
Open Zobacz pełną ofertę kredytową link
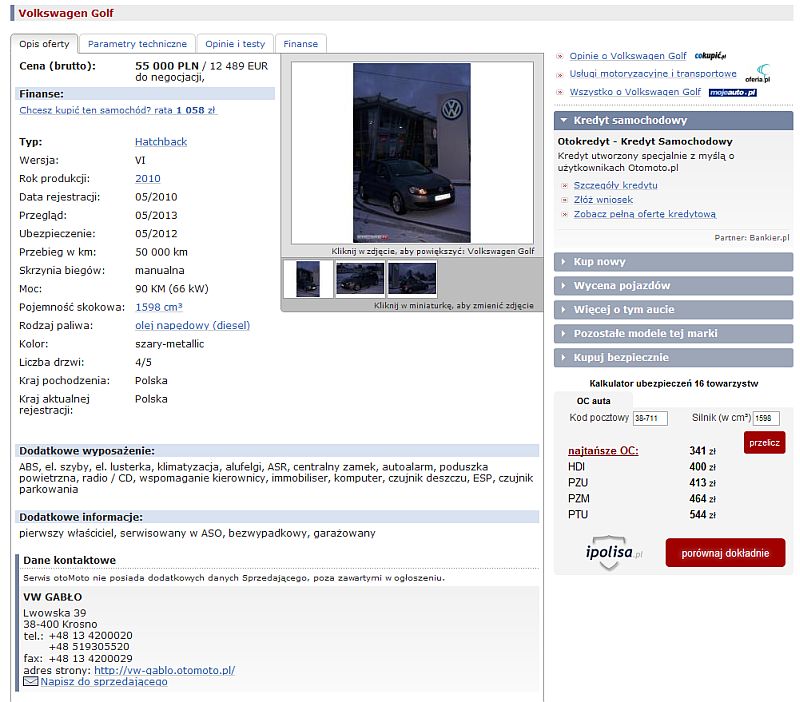tap(644, 214)
